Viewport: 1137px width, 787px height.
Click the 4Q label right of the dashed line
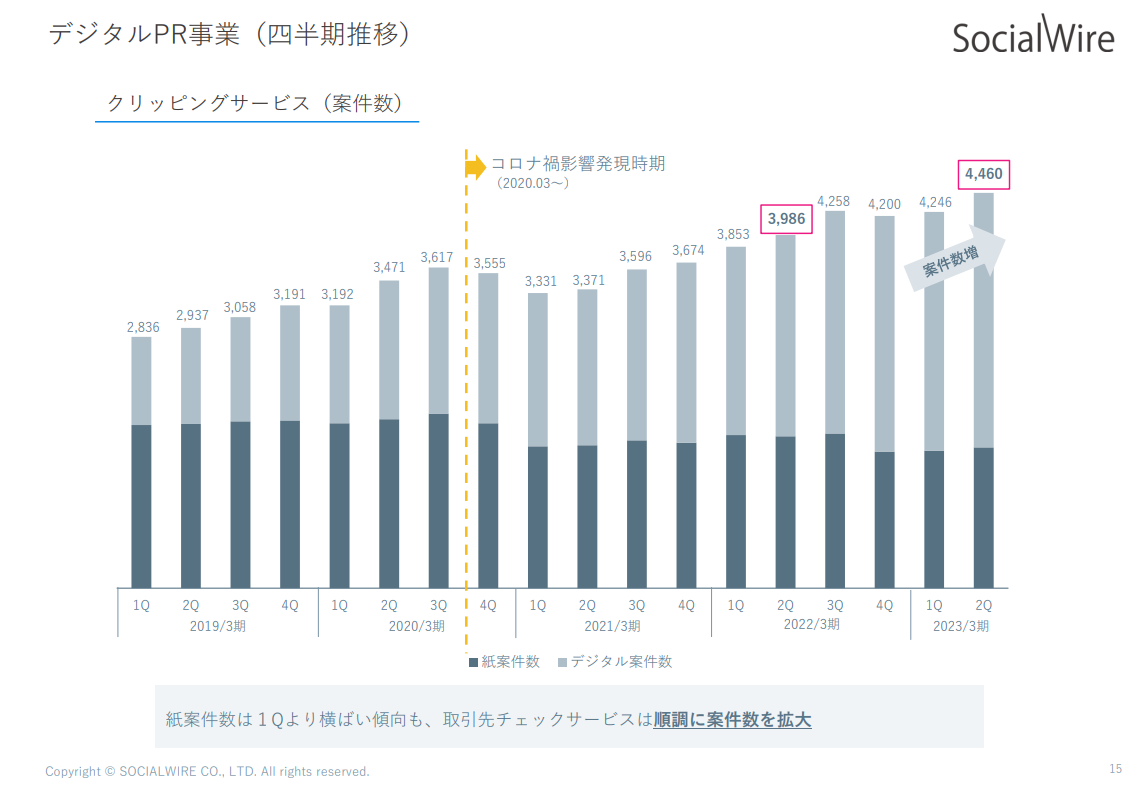[x=488, y=605]
